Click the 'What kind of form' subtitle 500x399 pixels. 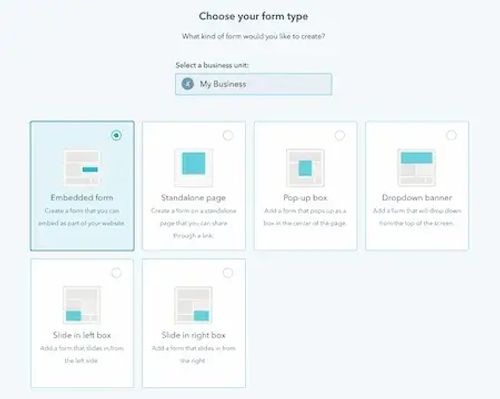click(x=253, y=36)
